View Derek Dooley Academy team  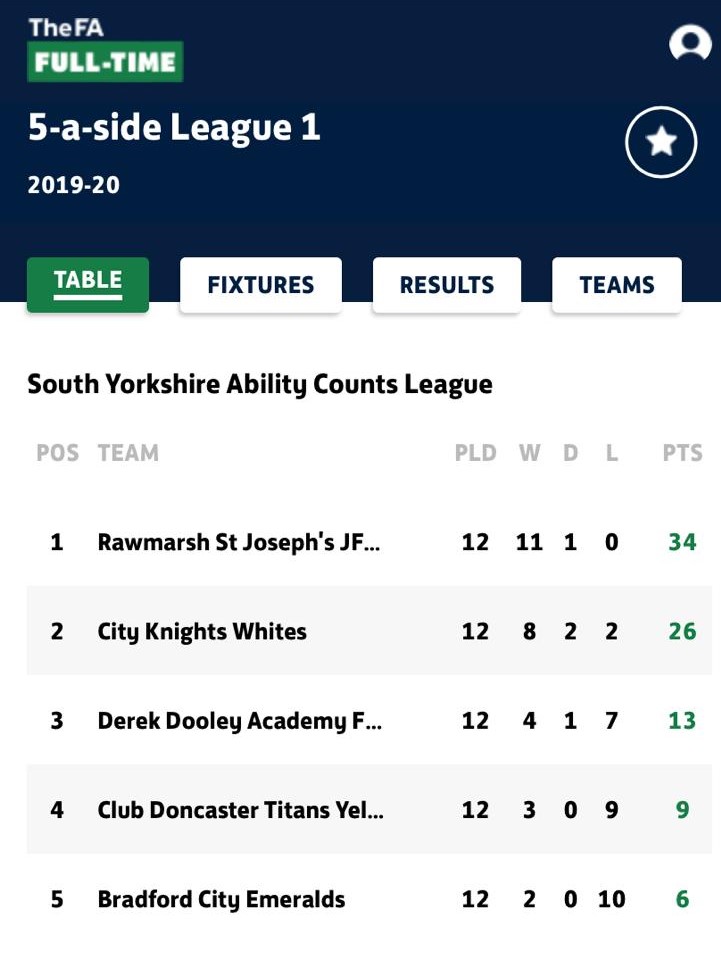239,721
